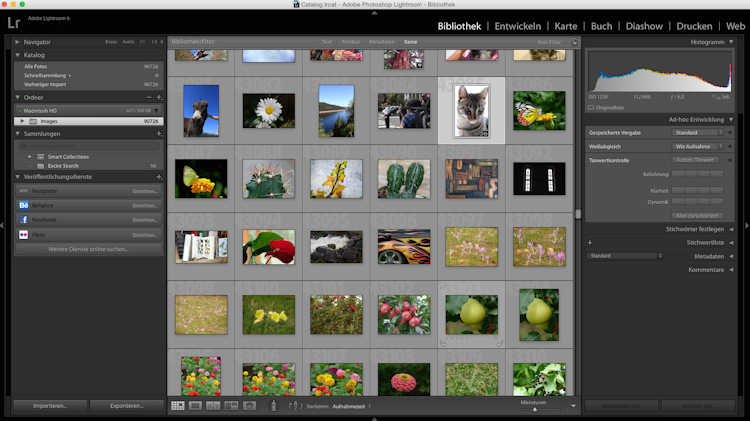Collapse the Histogramm panel
Screen dimensions: 750x421
pyautogui.click(x=731, y=42)
